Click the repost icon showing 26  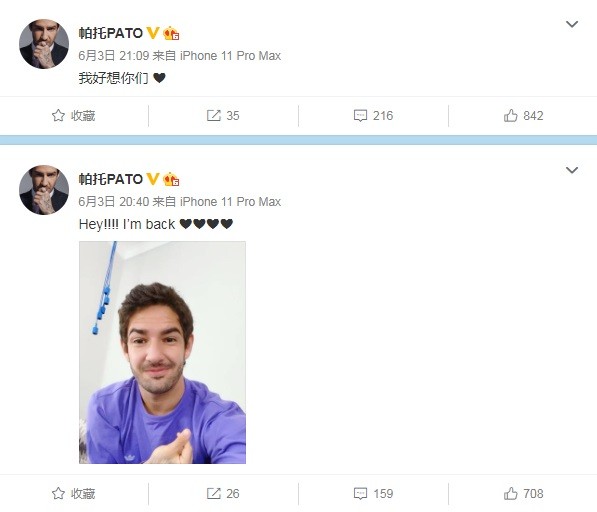214,493
